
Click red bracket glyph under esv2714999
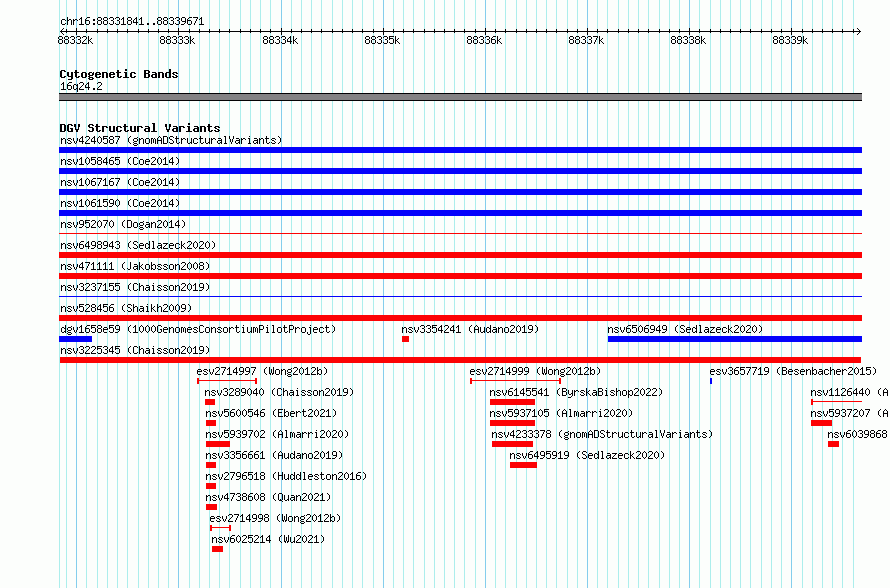(515, 381)
